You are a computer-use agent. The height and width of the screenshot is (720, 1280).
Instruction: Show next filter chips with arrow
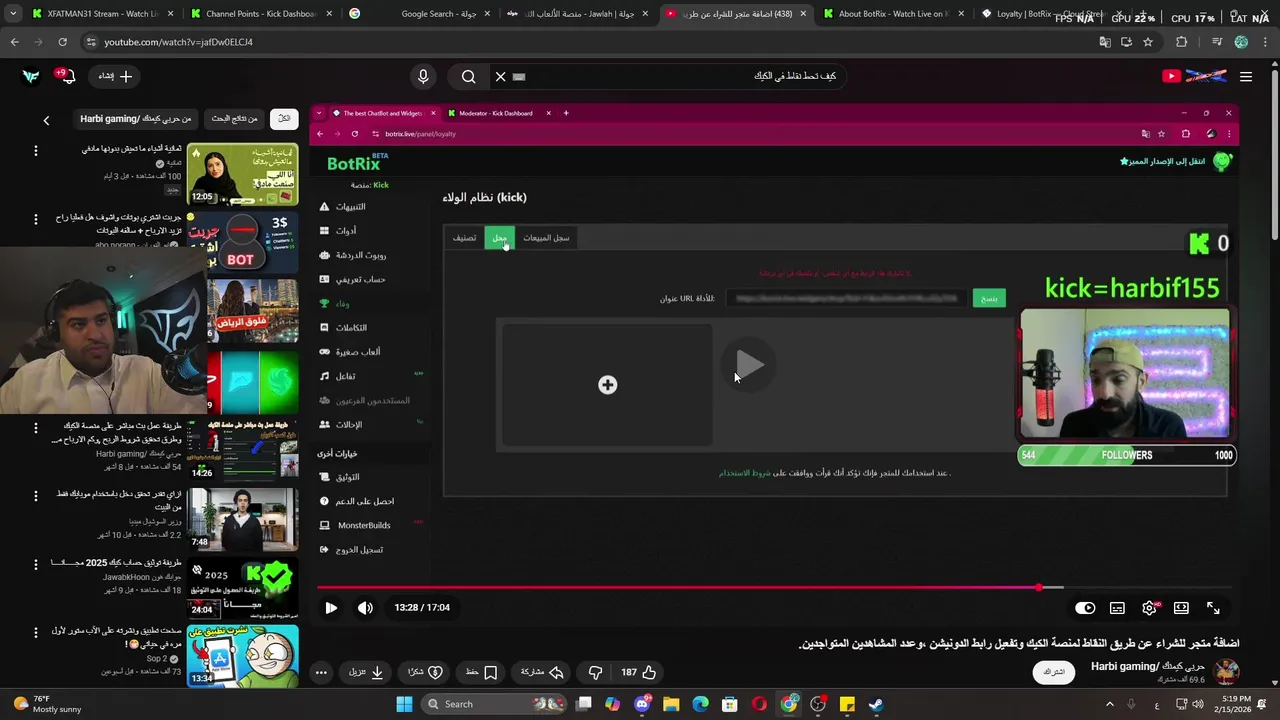[x=46, y=120]
